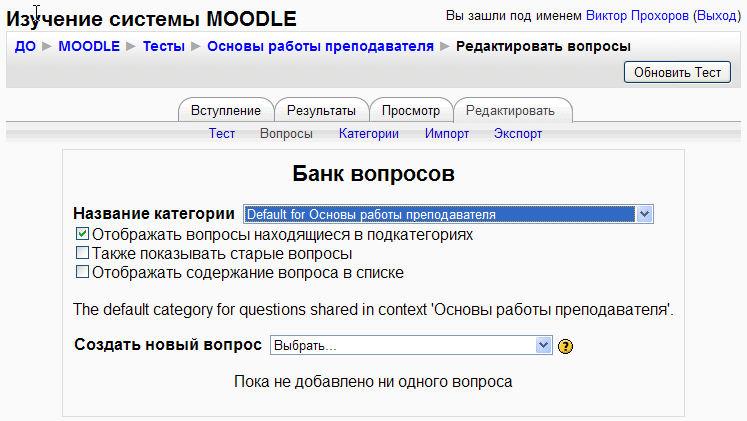Open the Виктор Прохоров profile link
747x421 pixels.
pyautogui.click(x=637, y=16)
